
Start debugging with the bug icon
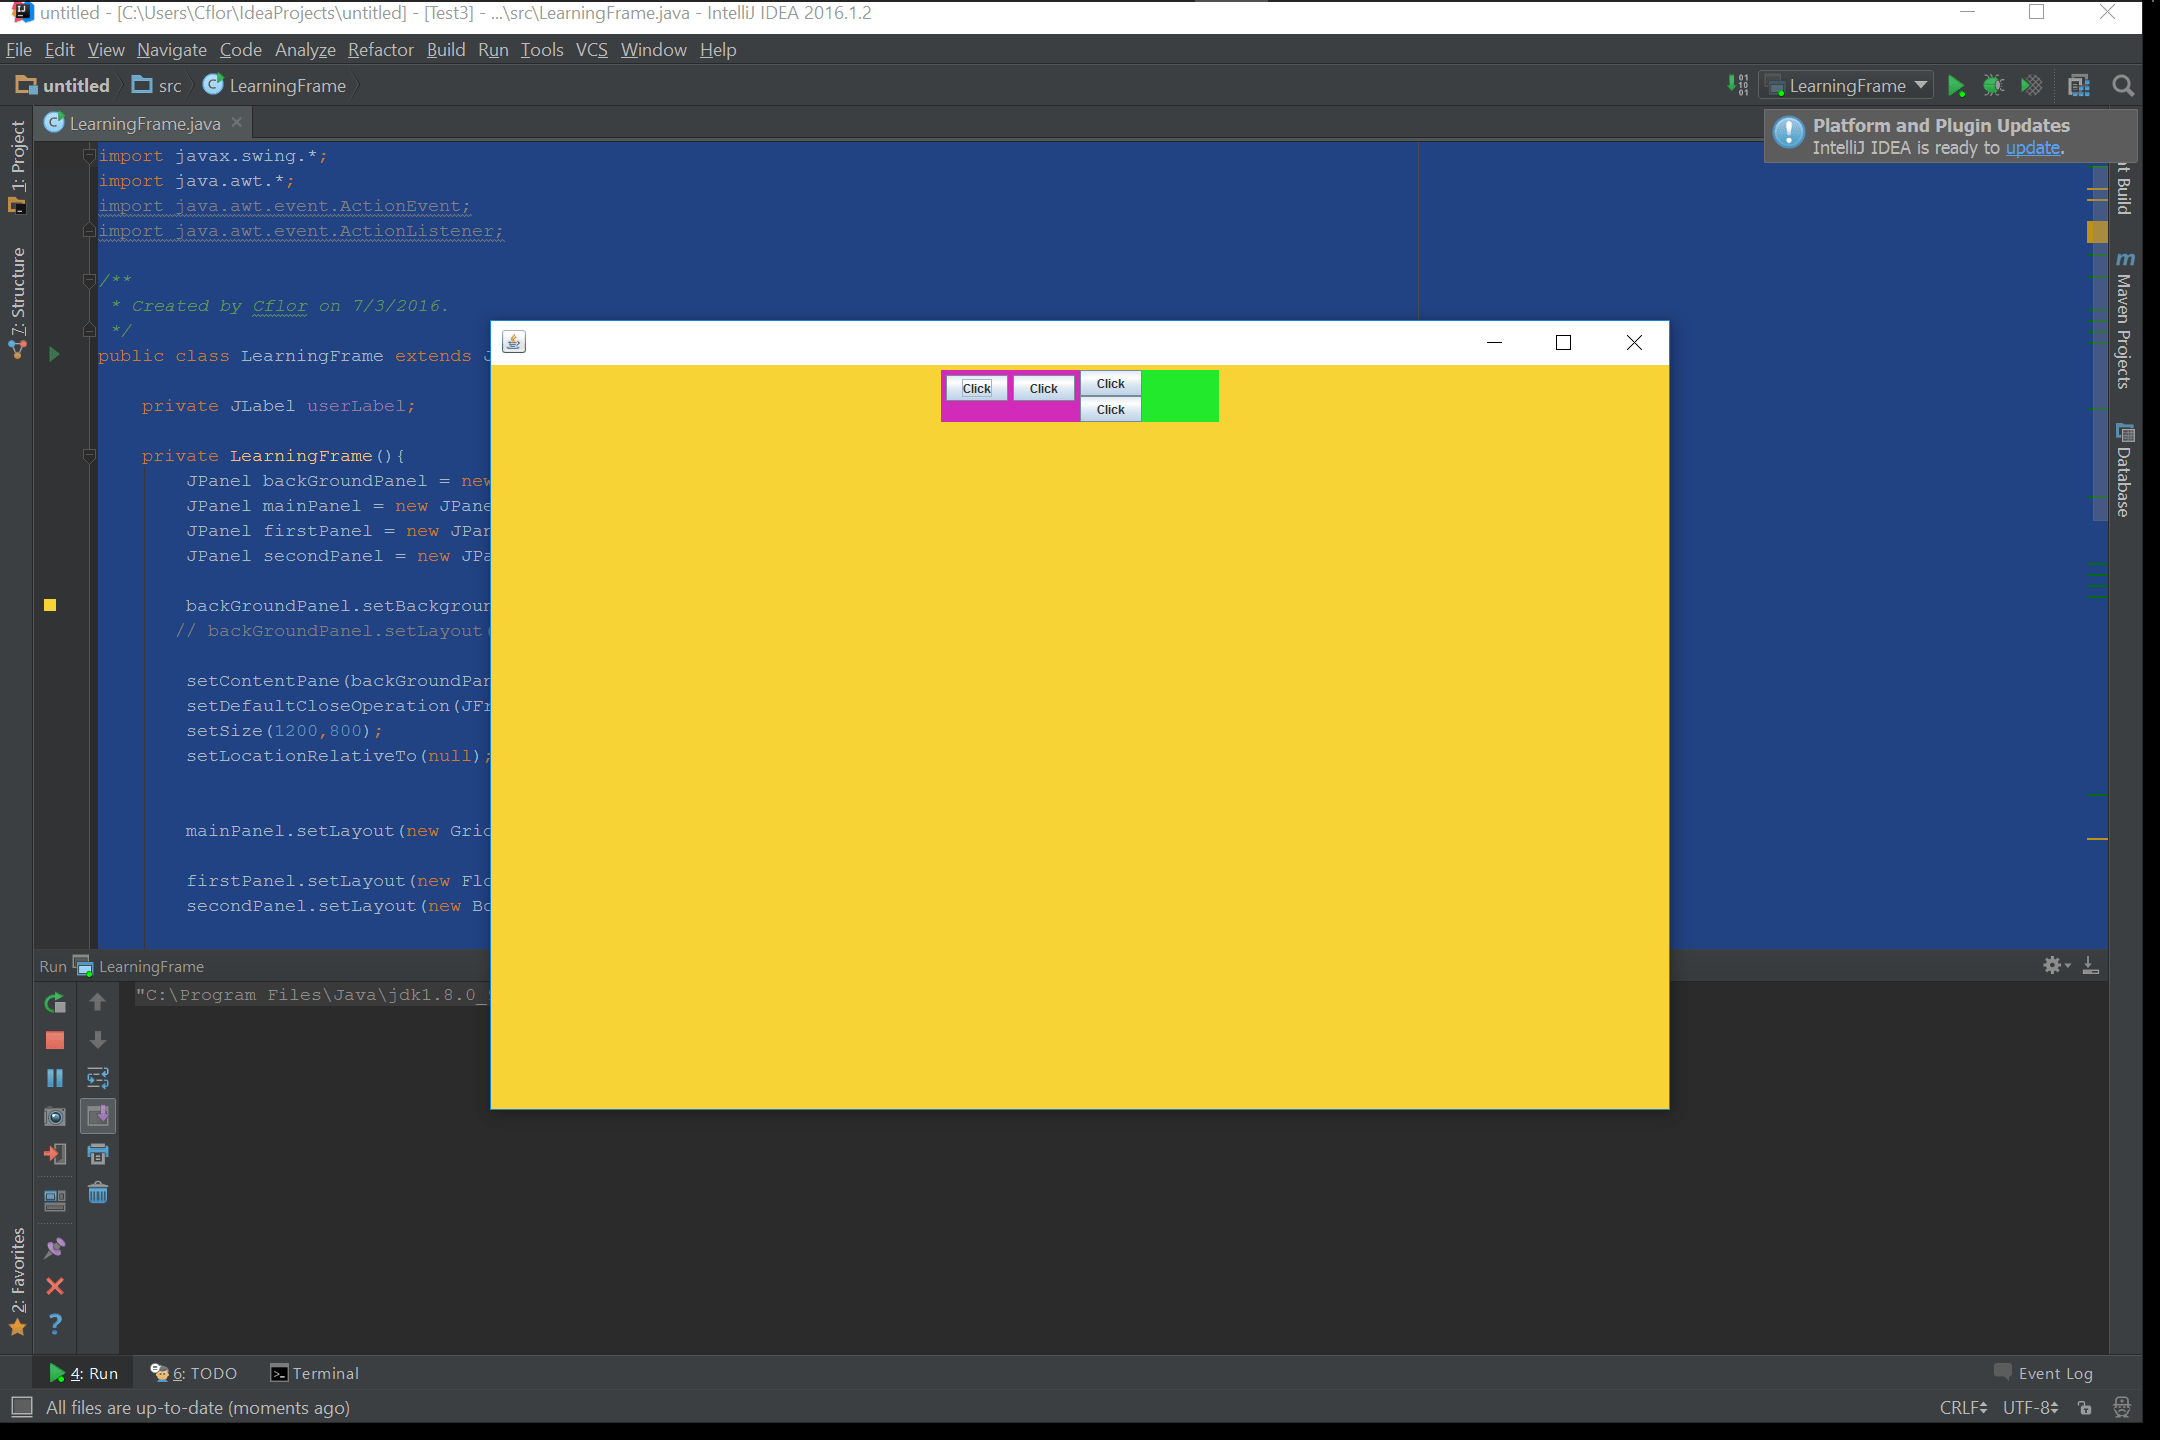(1992, 85)
